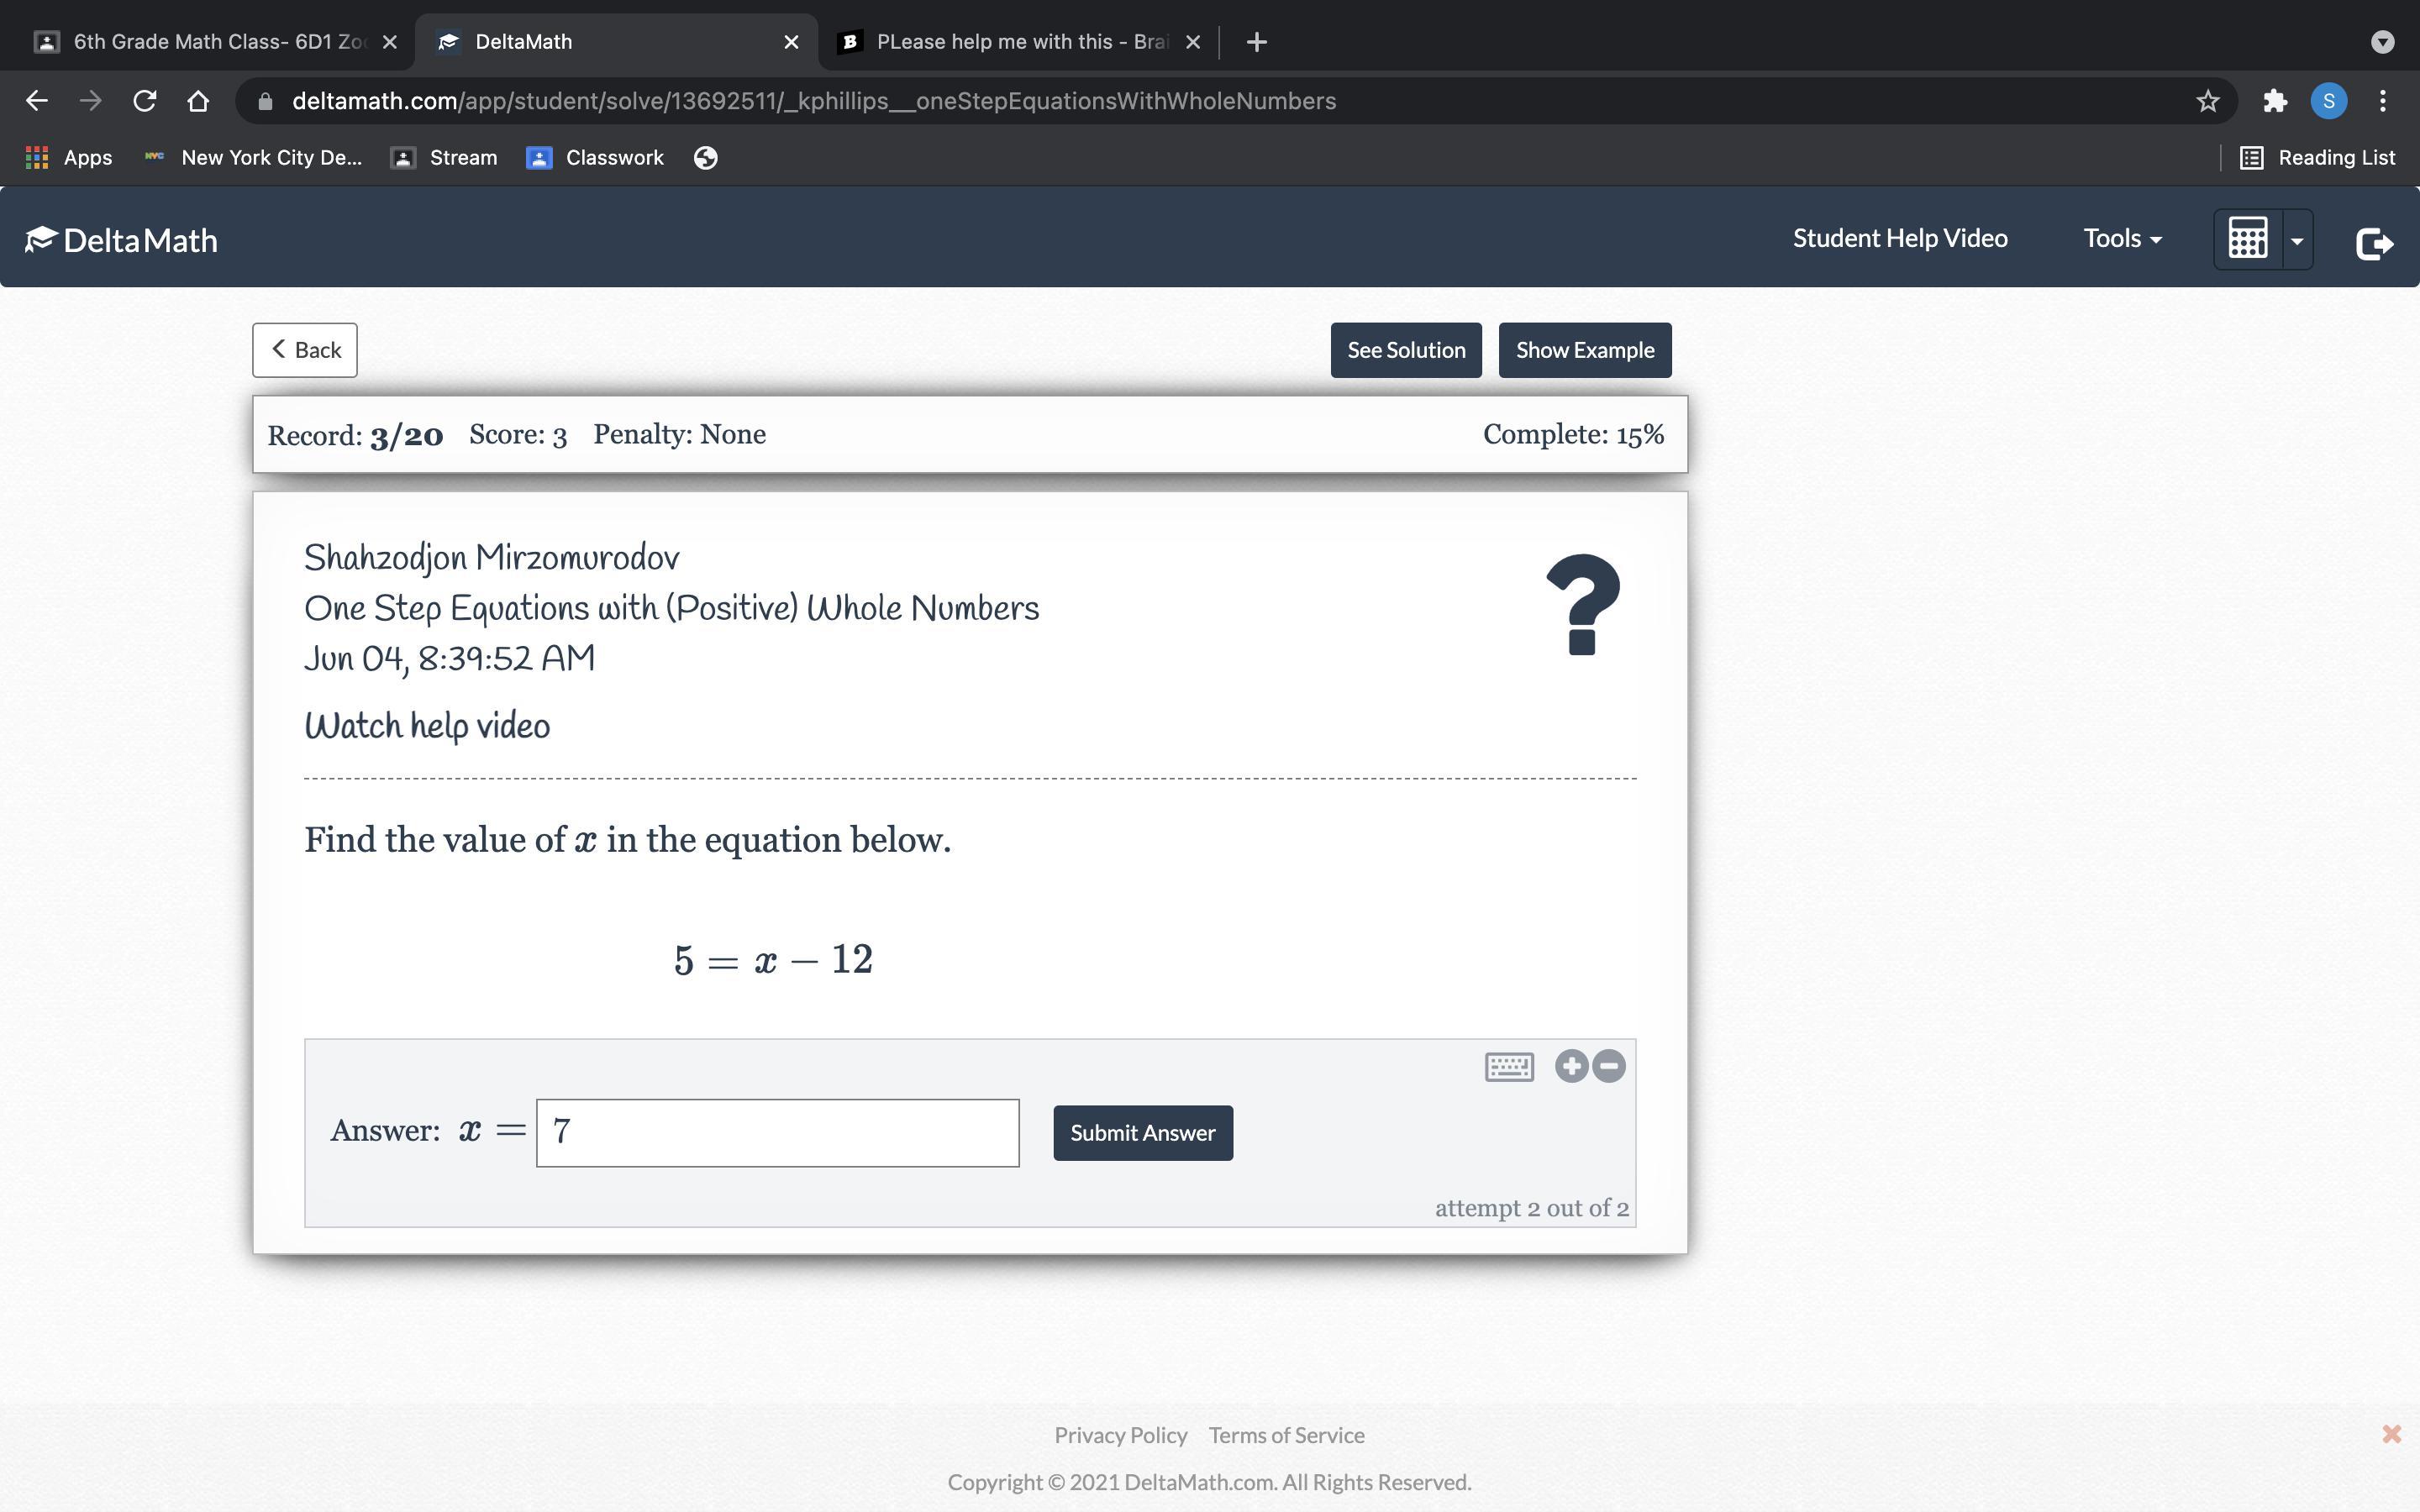Screen dimensions: 2420x1512
Task: Click the answer input field
Action: click(777, 1133)
